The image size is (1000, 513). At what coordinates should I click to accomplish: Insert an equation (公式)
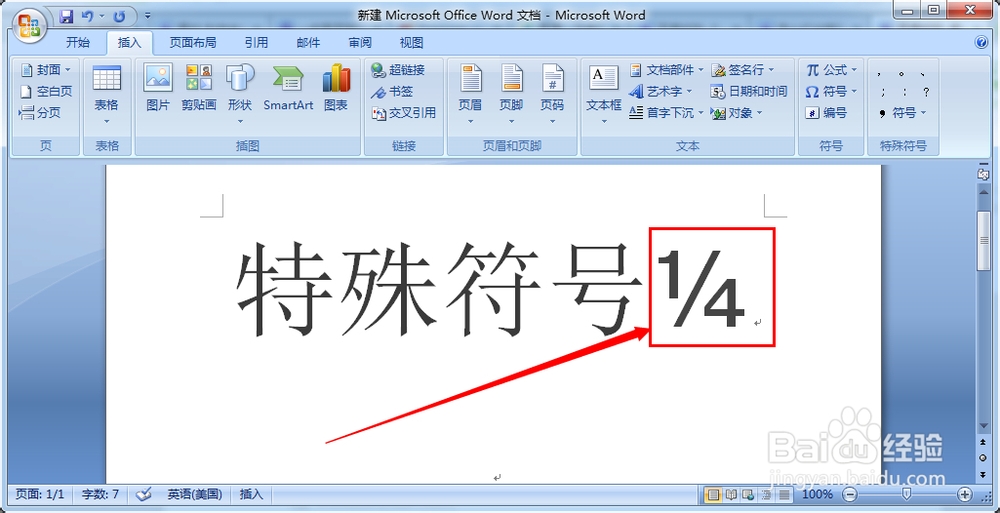coord(832,70)
